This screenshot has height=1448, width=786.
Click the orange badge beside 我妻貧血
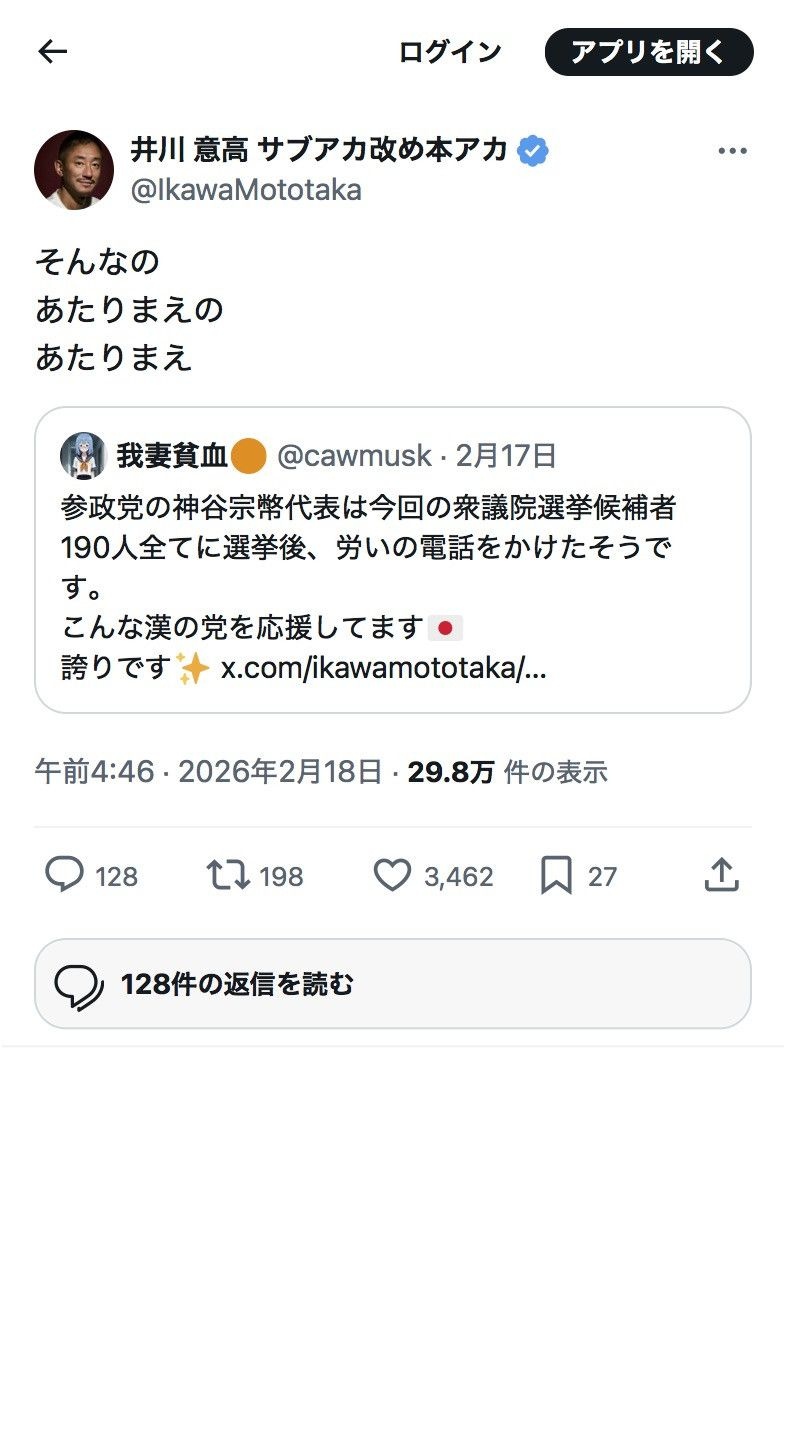[248, 456]
